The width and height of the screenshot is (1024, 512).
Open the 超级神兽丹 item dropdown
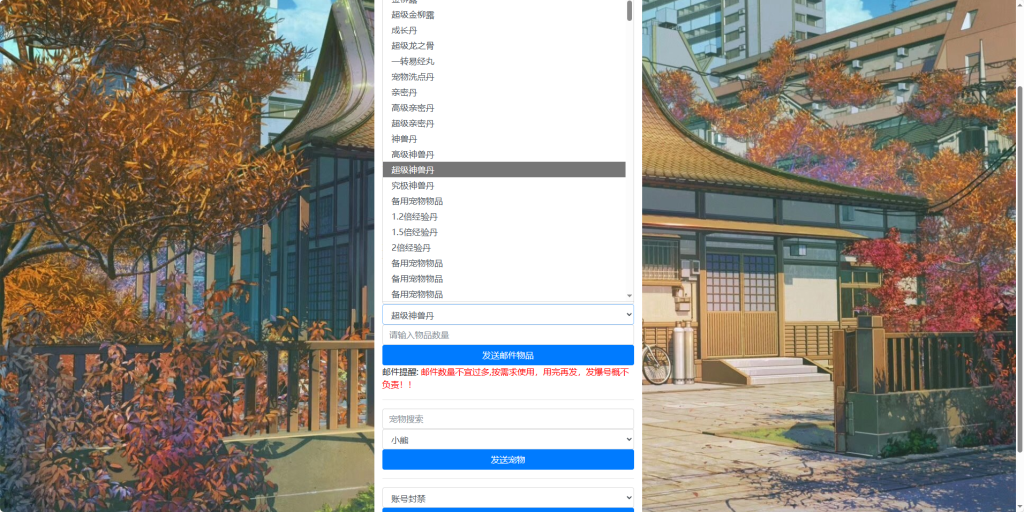pyautogui.click(x=508, y=315)
